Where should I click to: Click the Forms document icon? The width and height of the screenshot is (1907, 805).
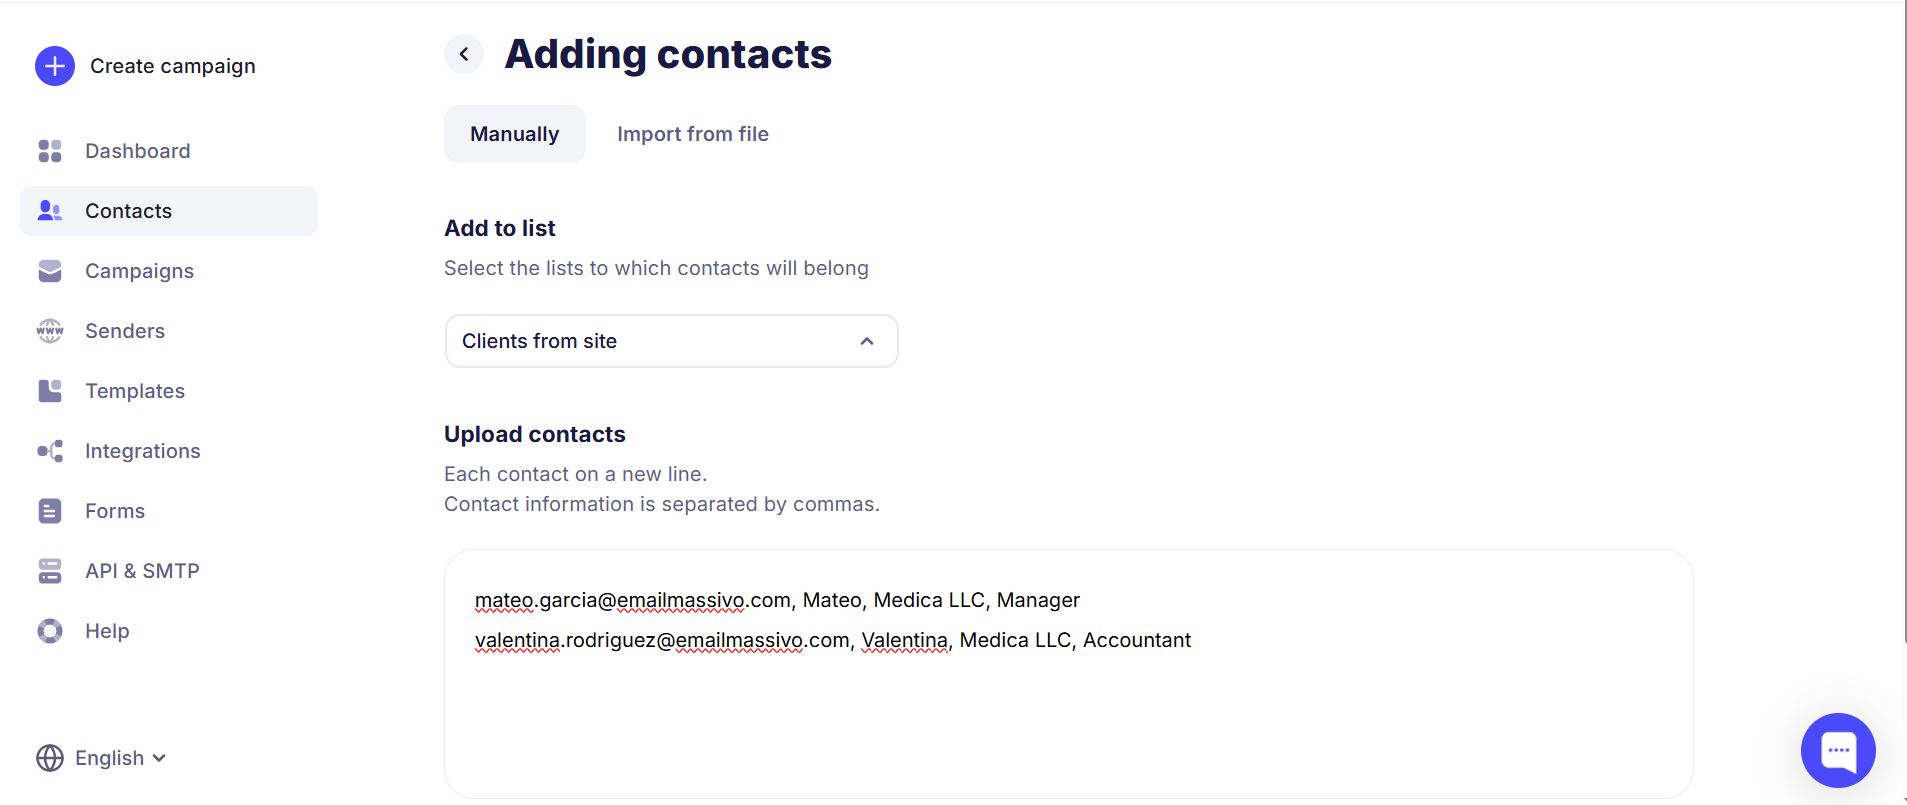[x=50, y=511]
